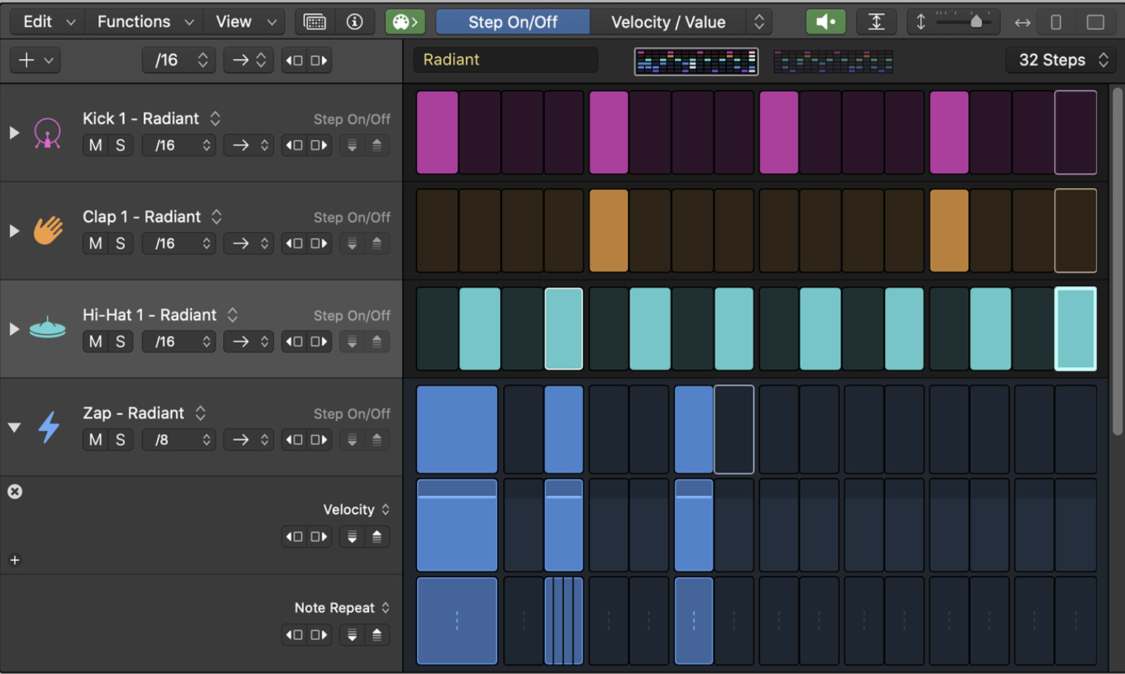This screenshot has width=1125, height=674.
Task: Click the green pattern loop icon in toolbar
Action: pos(403,21)
